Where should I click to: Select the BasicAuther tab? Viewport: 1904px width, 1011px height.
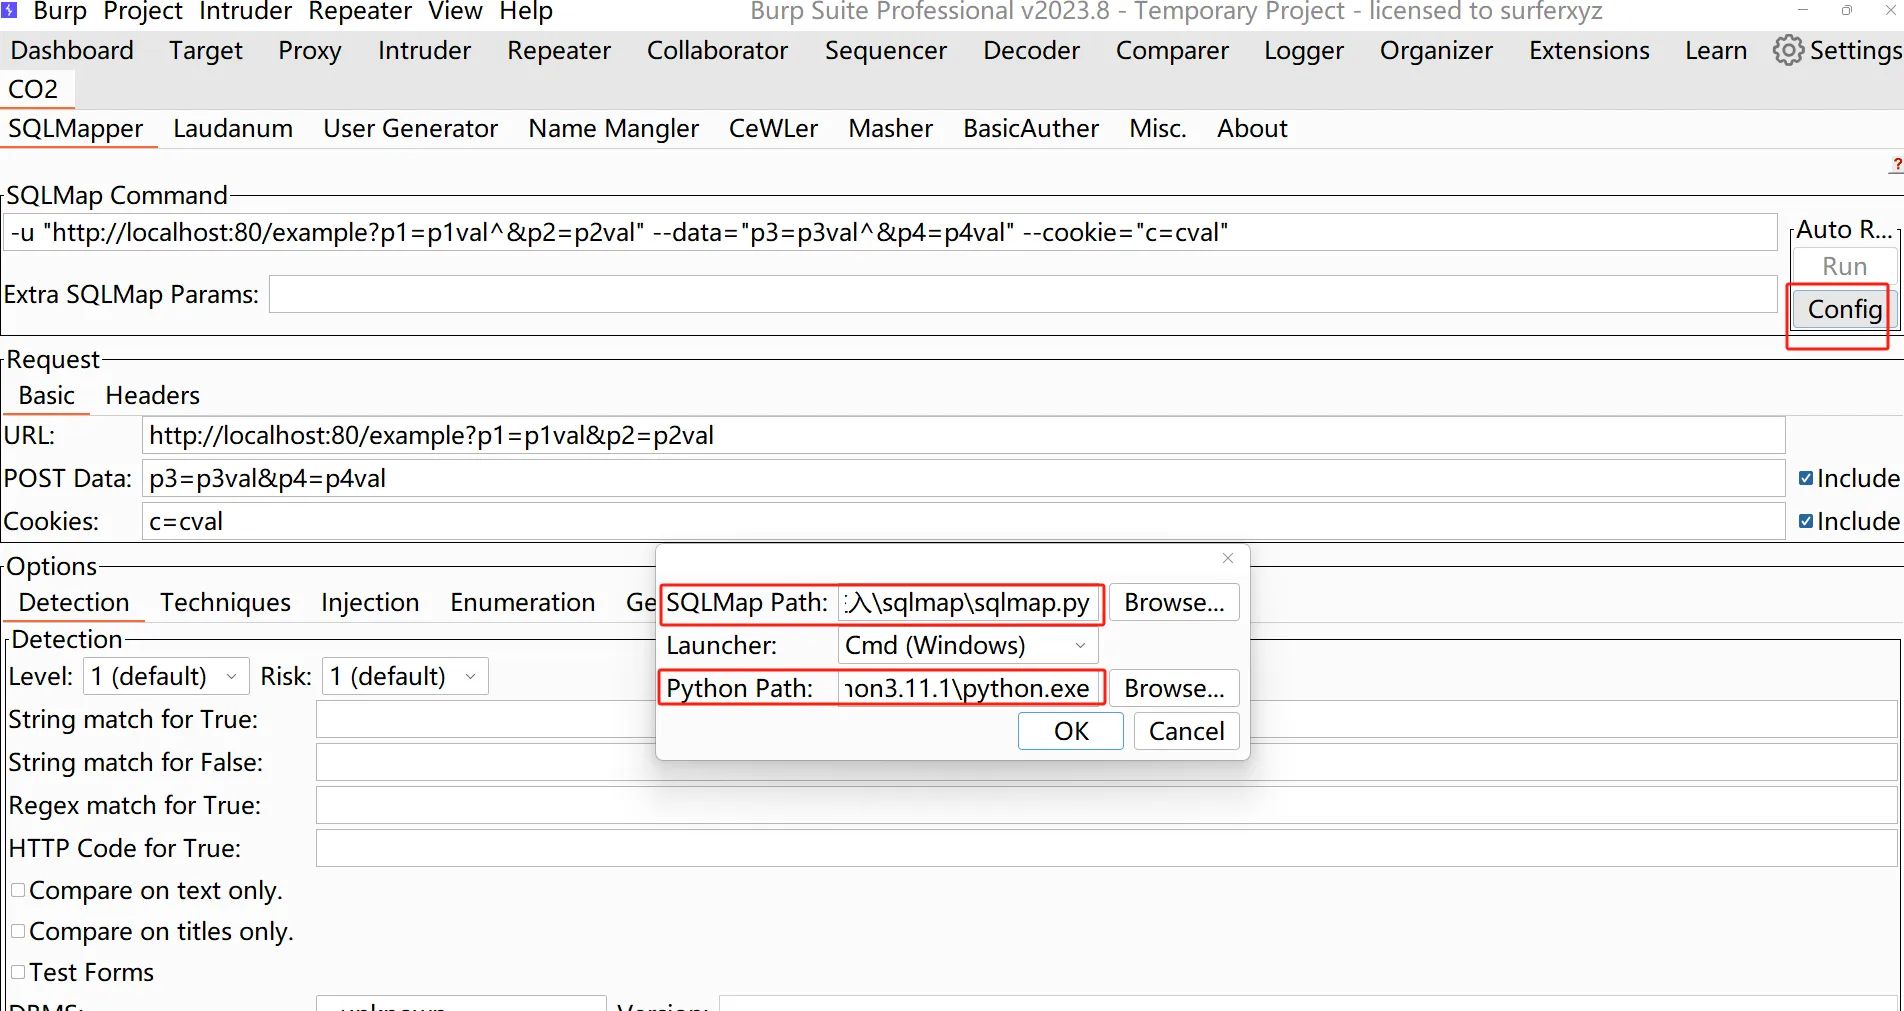(1031, 128)
